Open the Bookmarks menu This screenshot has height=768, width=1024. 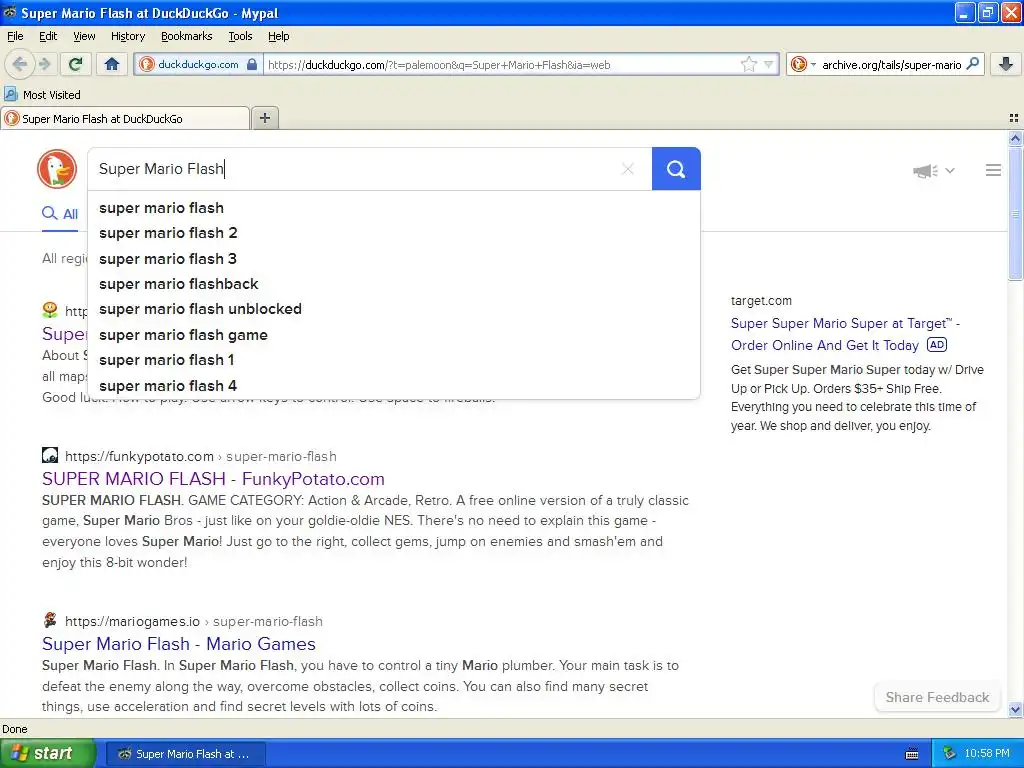click(x=186, y=37)
